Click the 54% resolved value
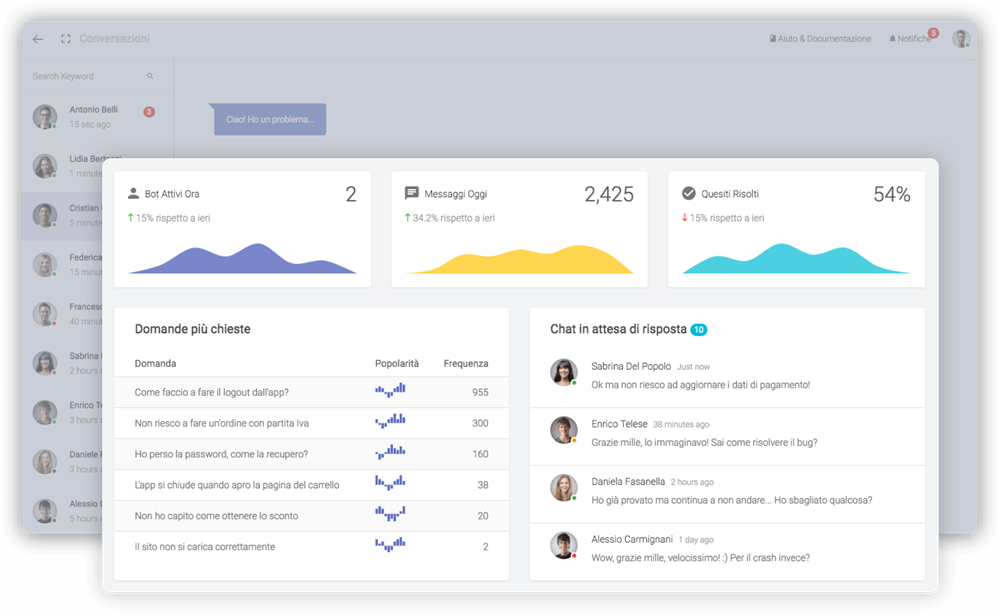Viewport: 1000px width, 616px height. pyautogui.click(x=892, y=194)
